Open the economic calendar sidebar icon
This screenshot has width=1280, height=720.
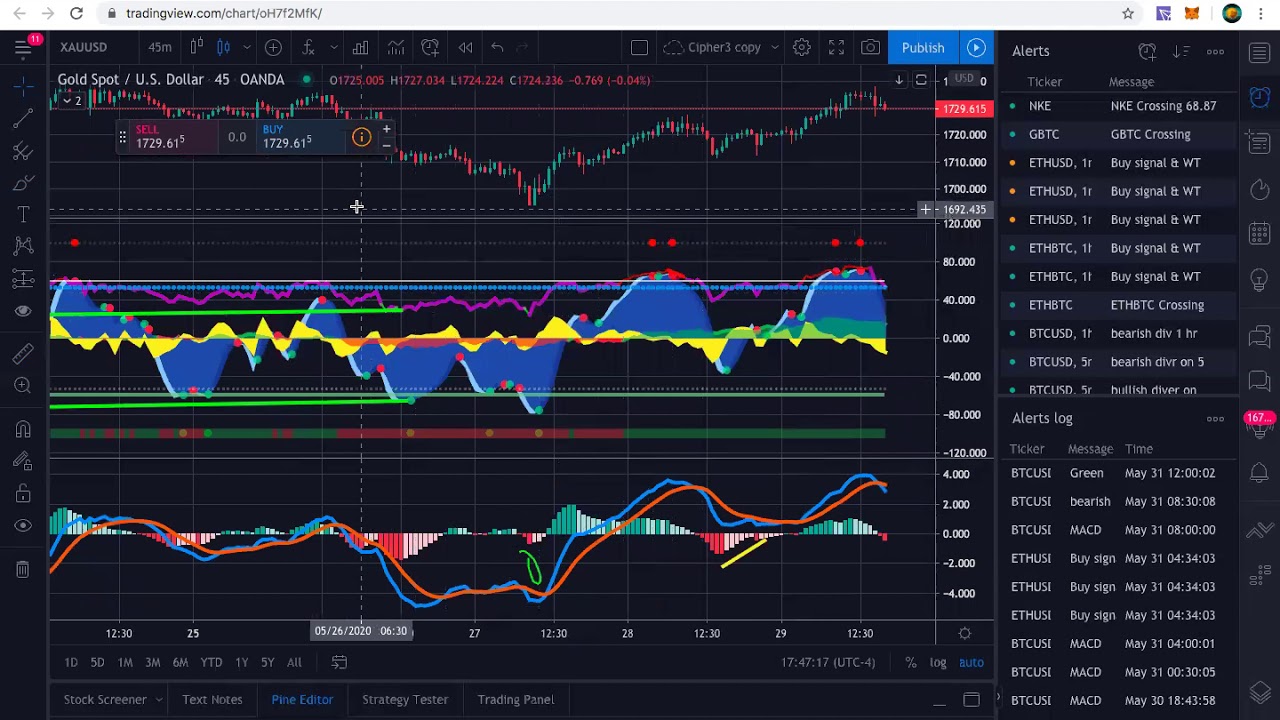coord(1260,235)
